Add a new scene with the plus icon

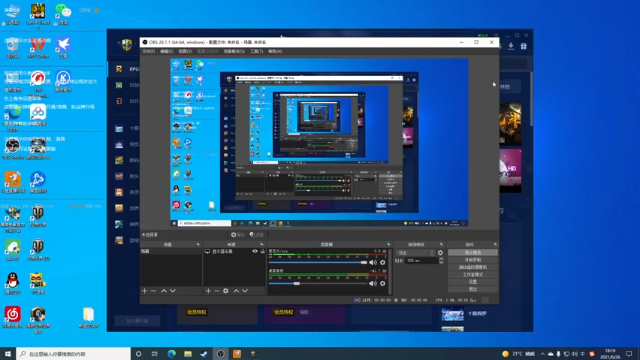click(144, 291)
